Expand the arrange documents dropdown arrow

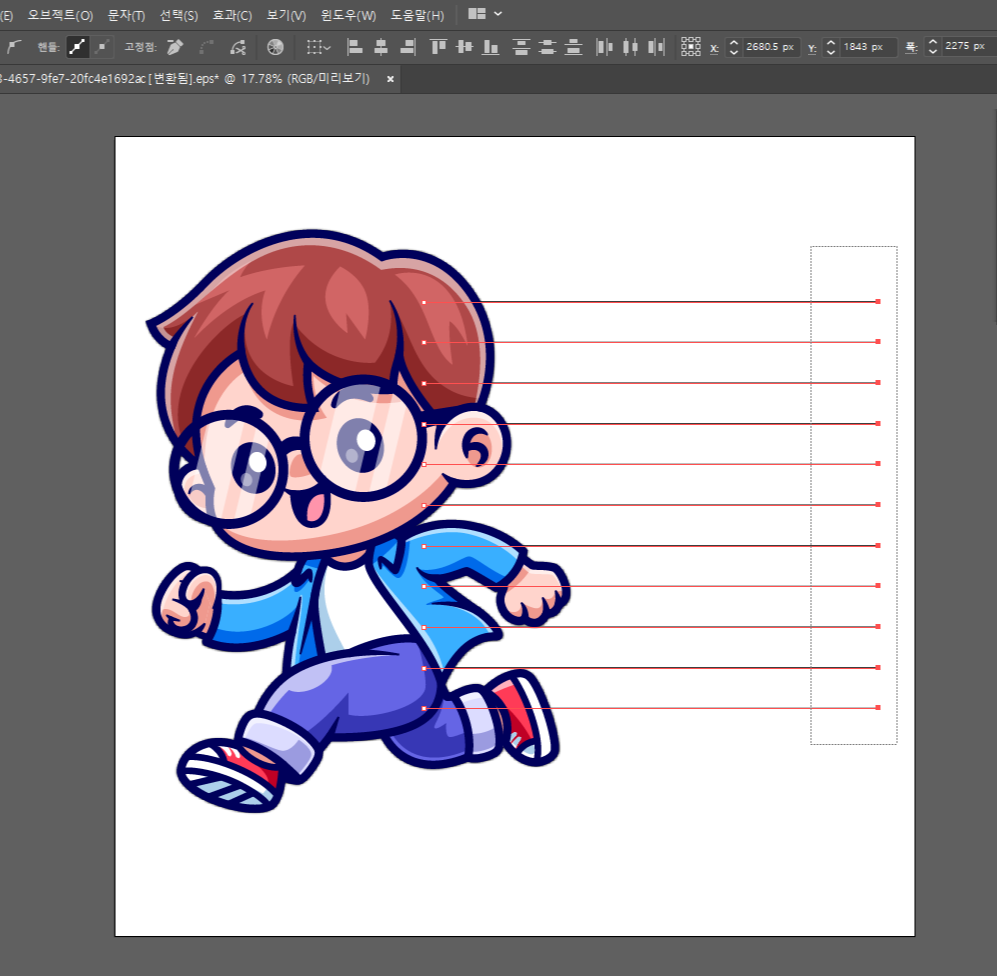click(498, 13)
